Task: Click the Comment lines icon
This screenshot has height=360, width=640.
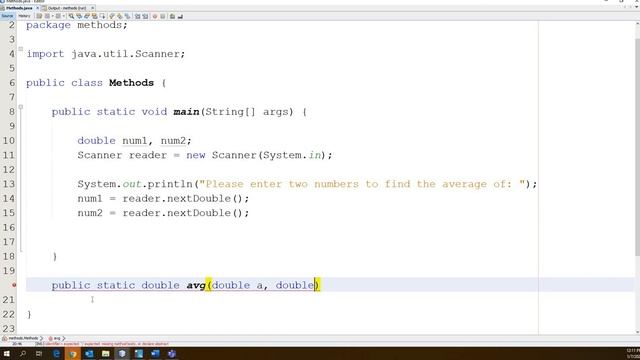Action: pos(172,16)
